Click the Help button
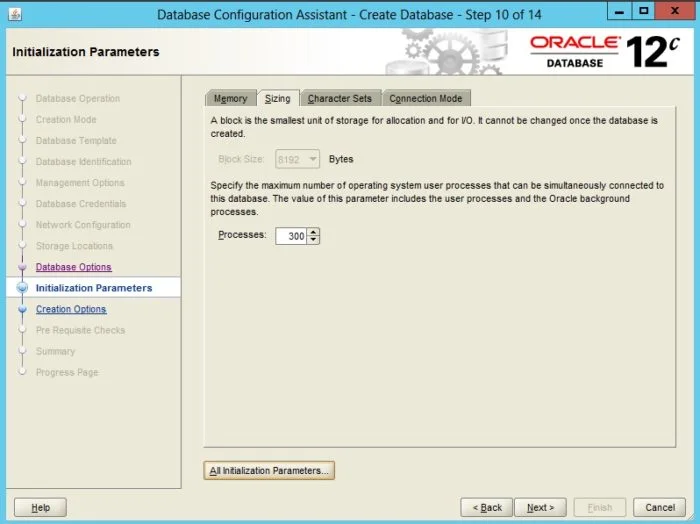700x524 pixels. 40,507
